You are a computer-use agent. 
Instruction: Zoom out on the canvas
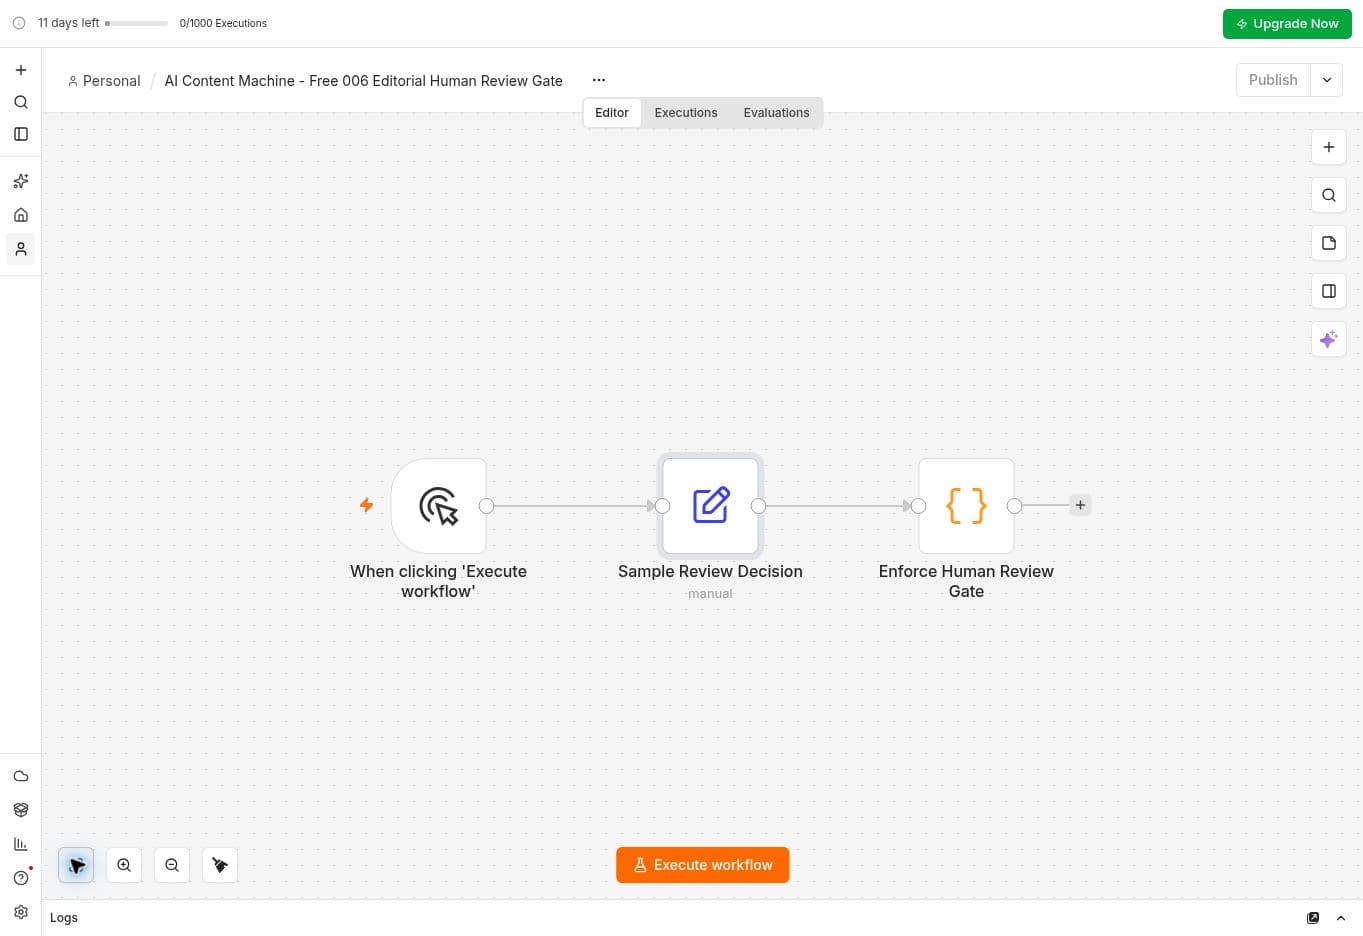coord(172,865)
